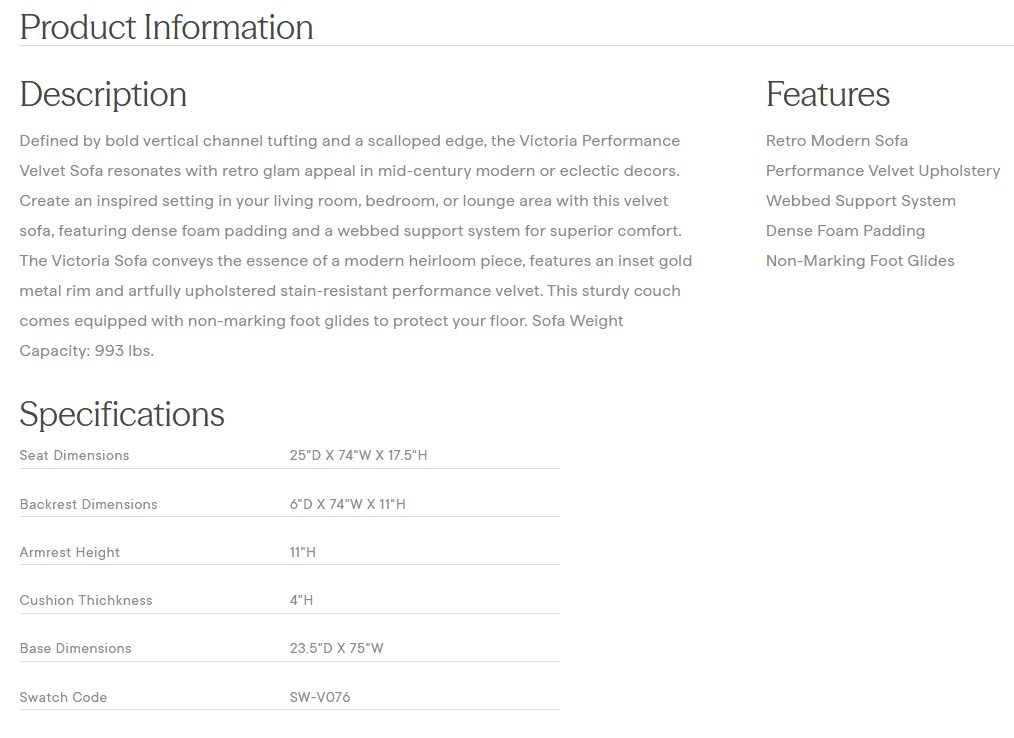Click the Armrest Height label
Screen dimensions: 1014x738
[69, 552]
